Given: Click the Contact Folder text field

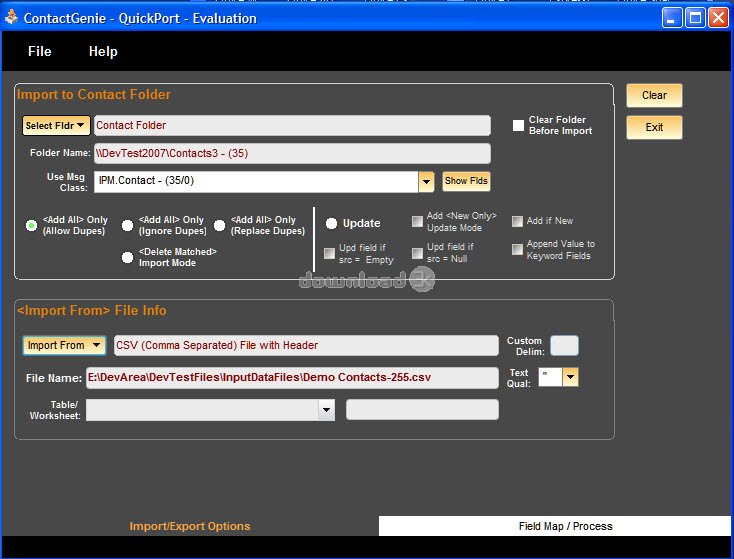Looking at the screenshot, I should [x=292, y=125].
